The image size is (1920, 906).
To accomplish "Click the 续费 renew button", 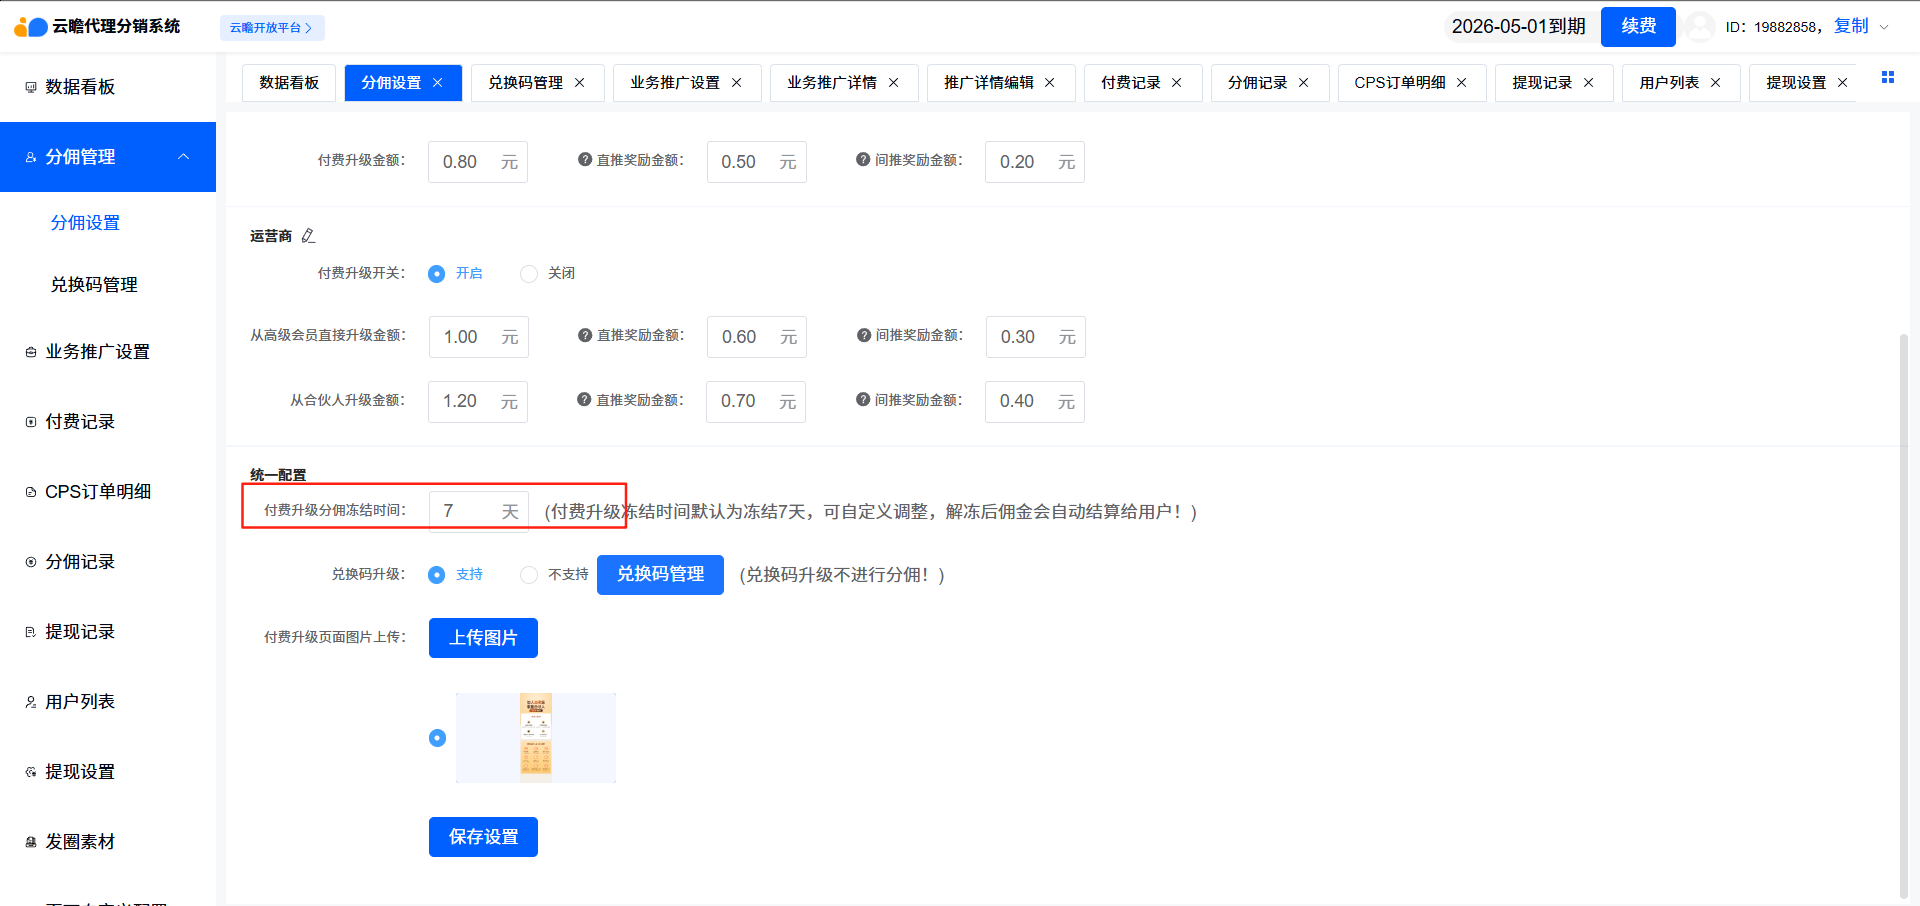I will click(1638, 27).
